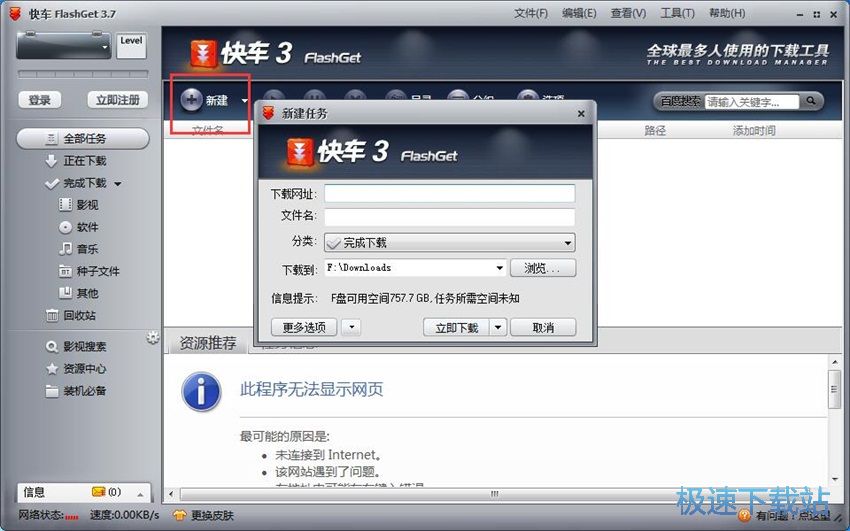Click the sidebar settings gear icon

pos(153,338)
